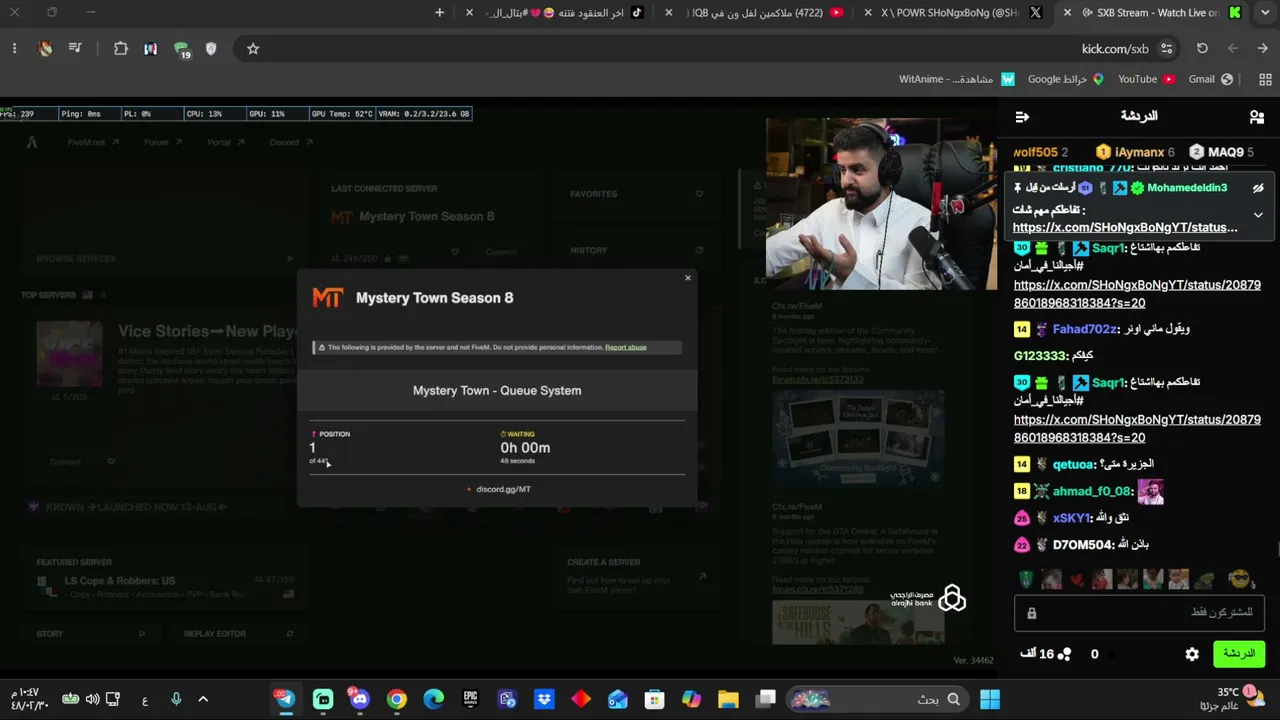This screenshot has height=720, width=1280.
Task: Collapse the Kick chat panel
Action: (x=1022, y=117)
